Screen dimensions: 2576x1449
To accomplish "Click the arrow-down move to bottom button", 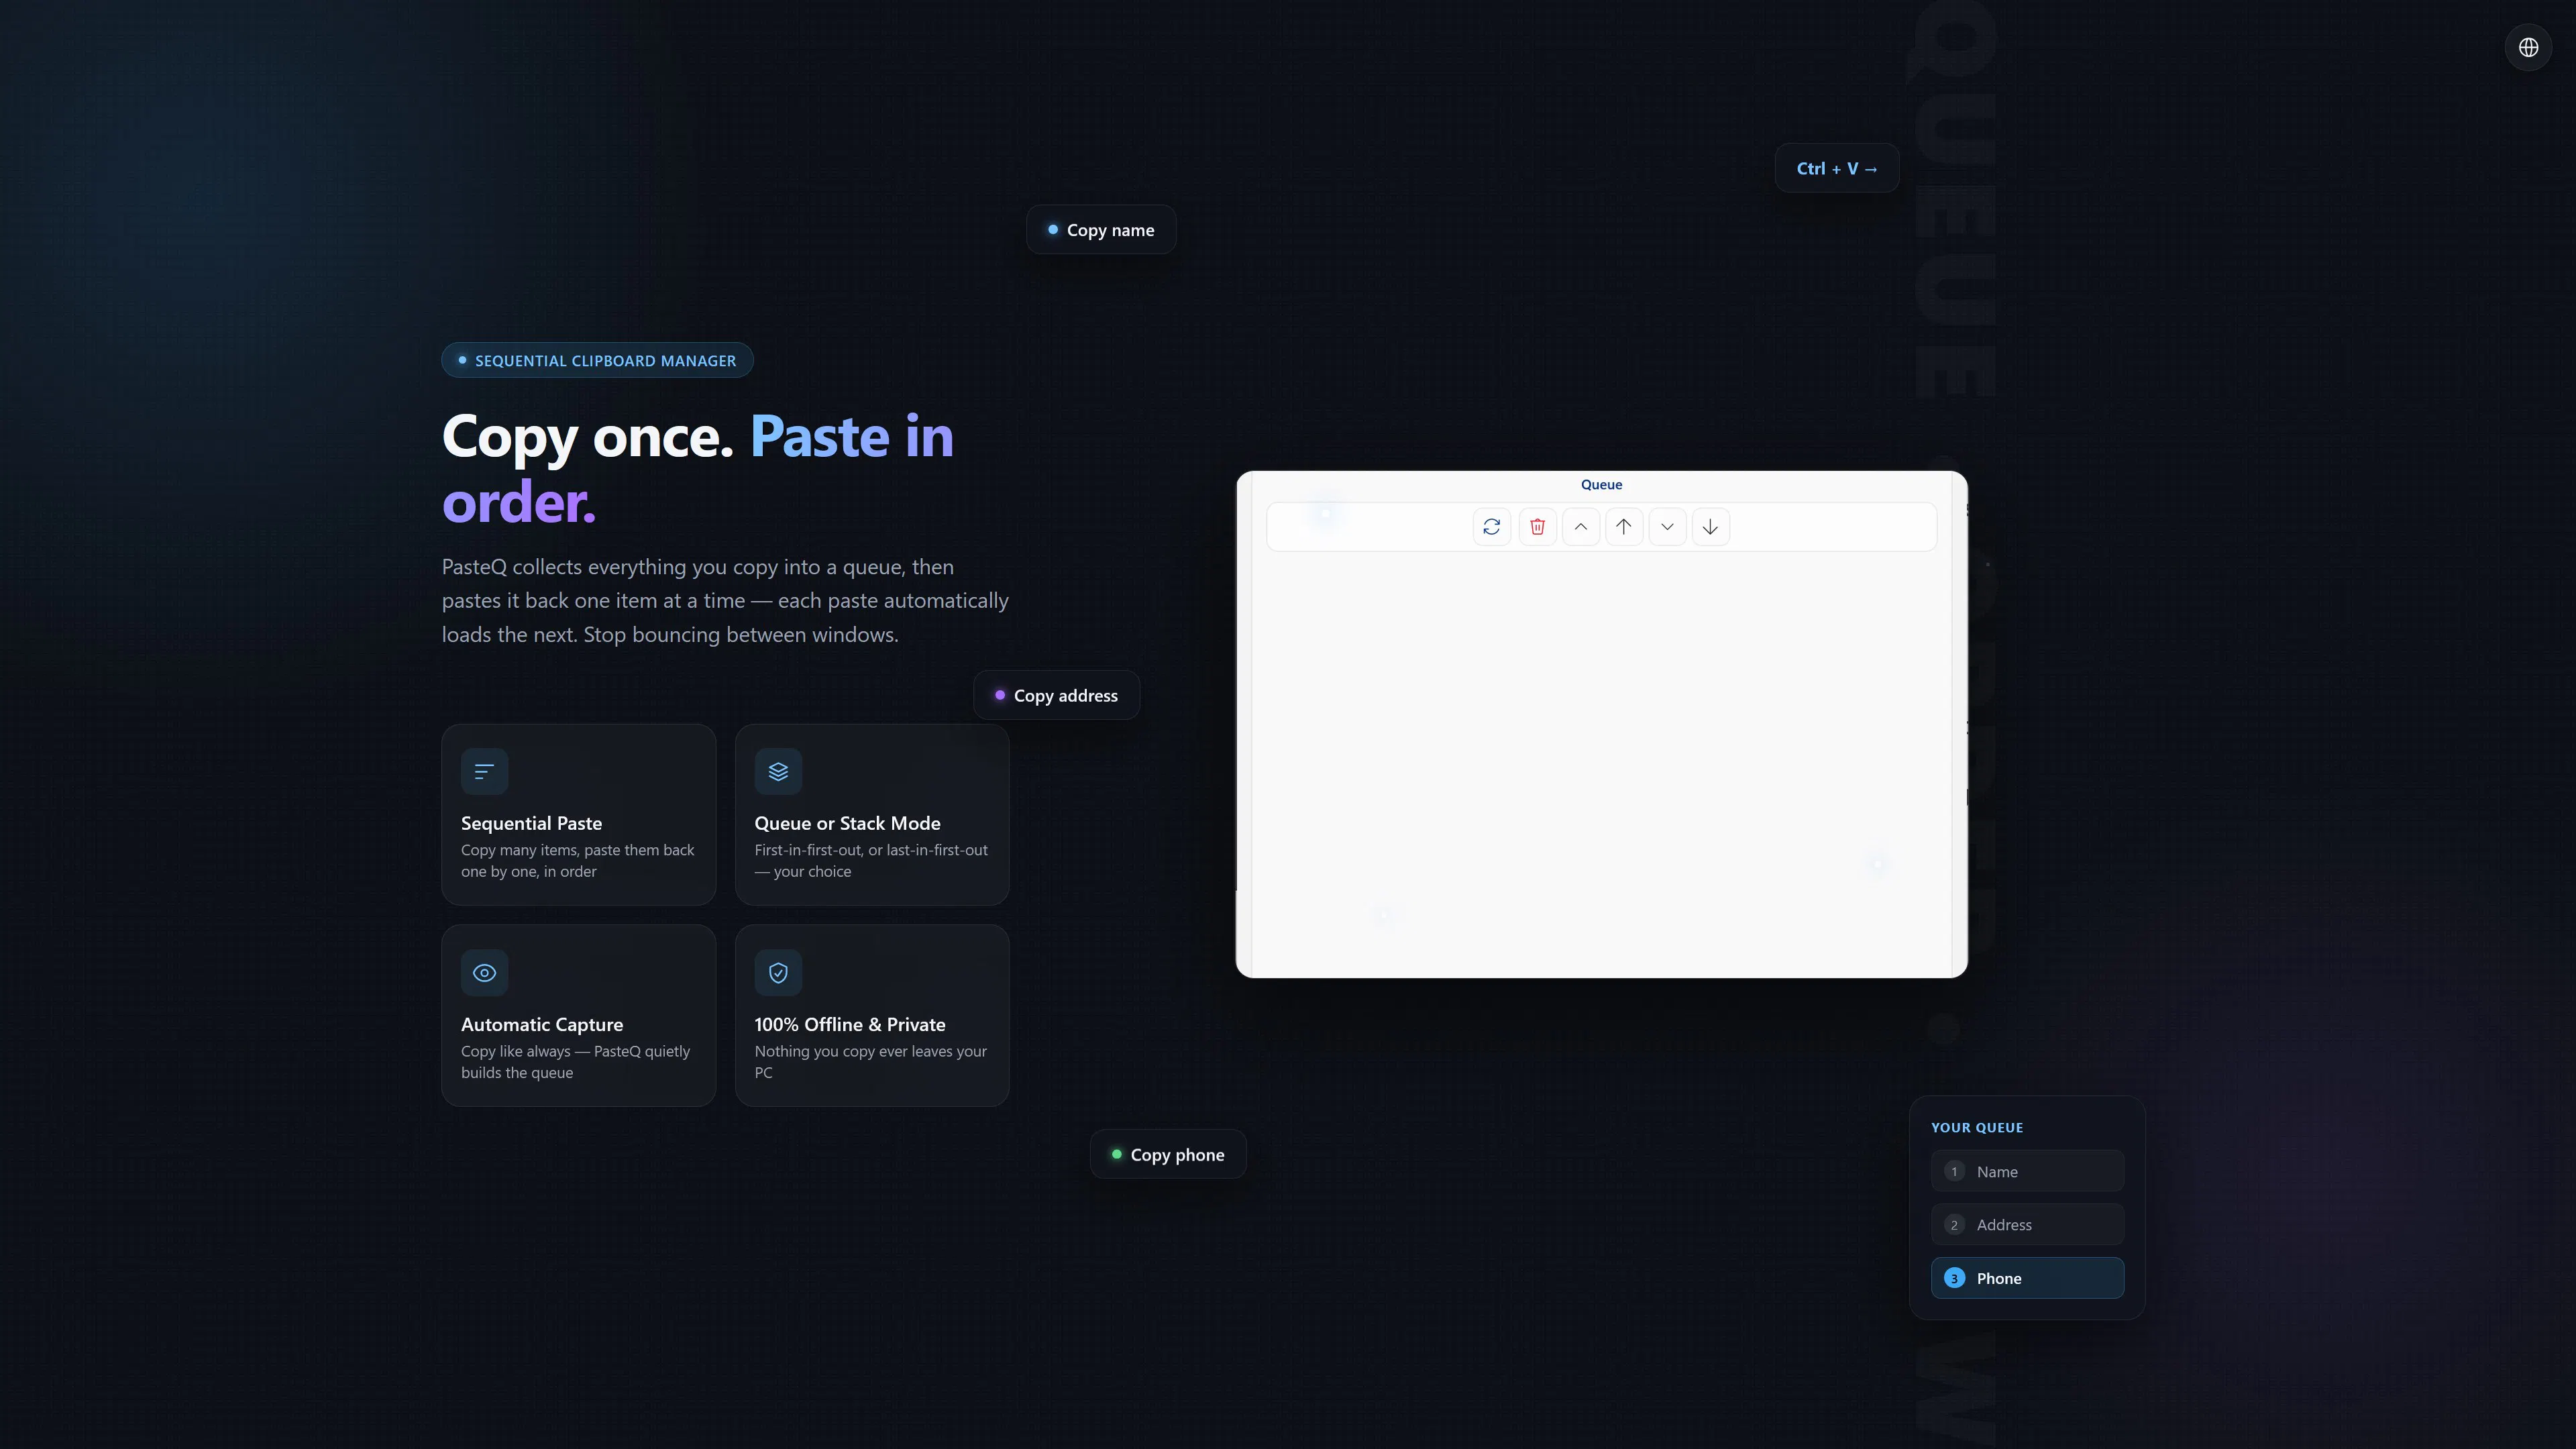I will click(x=1710, y=527).
